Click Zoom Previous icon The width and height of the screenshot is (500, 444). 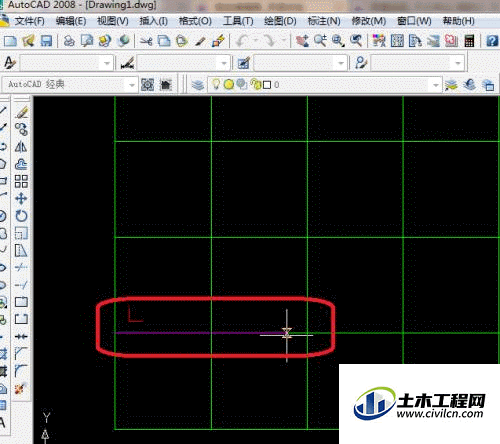click(x=356, y=41)
